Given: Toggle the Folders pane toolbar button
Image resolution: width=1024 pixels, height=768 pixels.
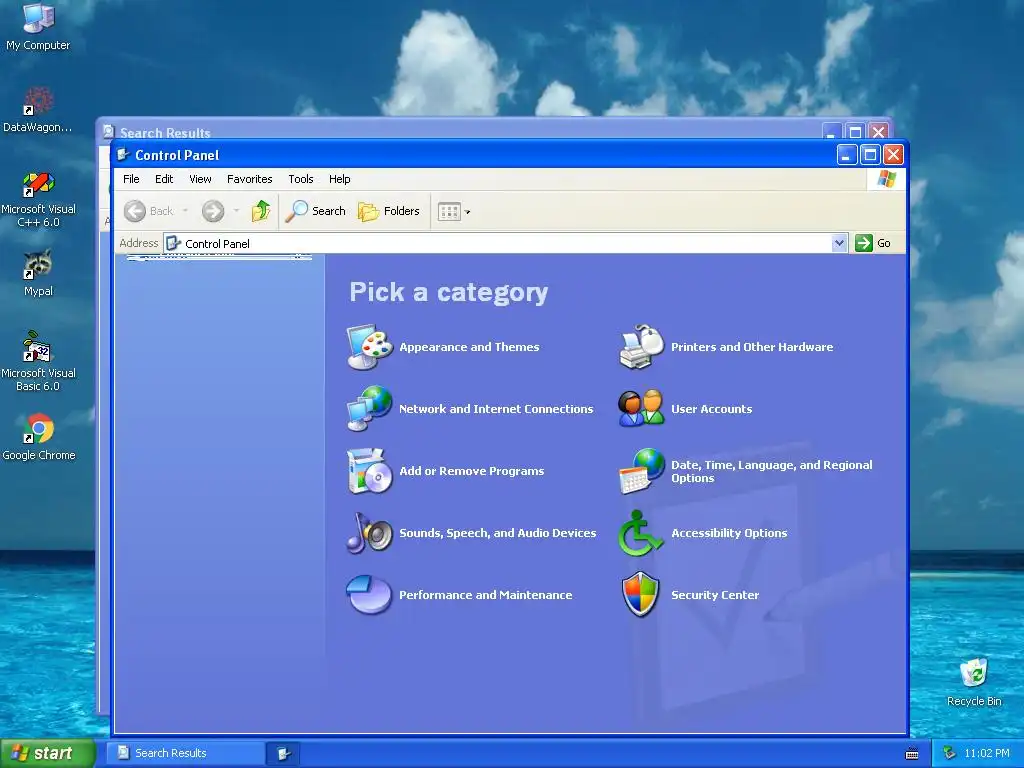Looking at the screenshot, I should pyautogui.click(x=389, y=211).
